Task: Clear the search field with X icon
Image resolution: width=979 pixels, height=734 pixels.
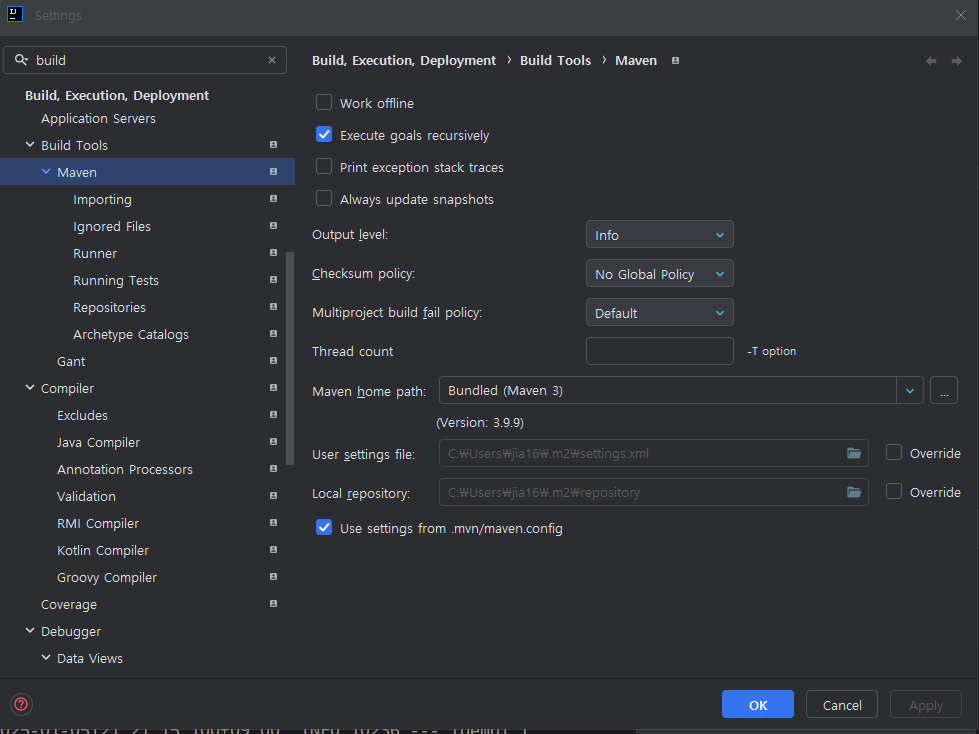Action: 272,60
